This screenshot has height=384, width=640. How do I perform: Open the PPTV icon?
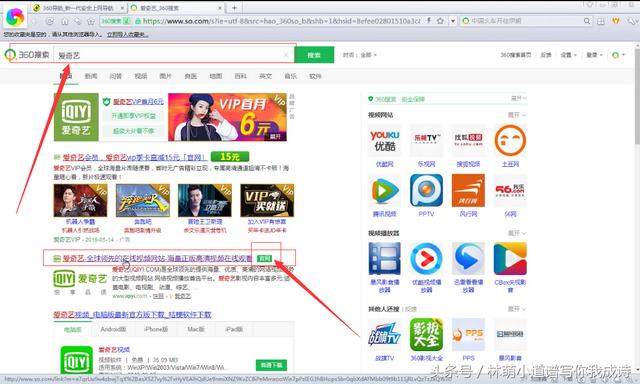[x=426, y=191]
